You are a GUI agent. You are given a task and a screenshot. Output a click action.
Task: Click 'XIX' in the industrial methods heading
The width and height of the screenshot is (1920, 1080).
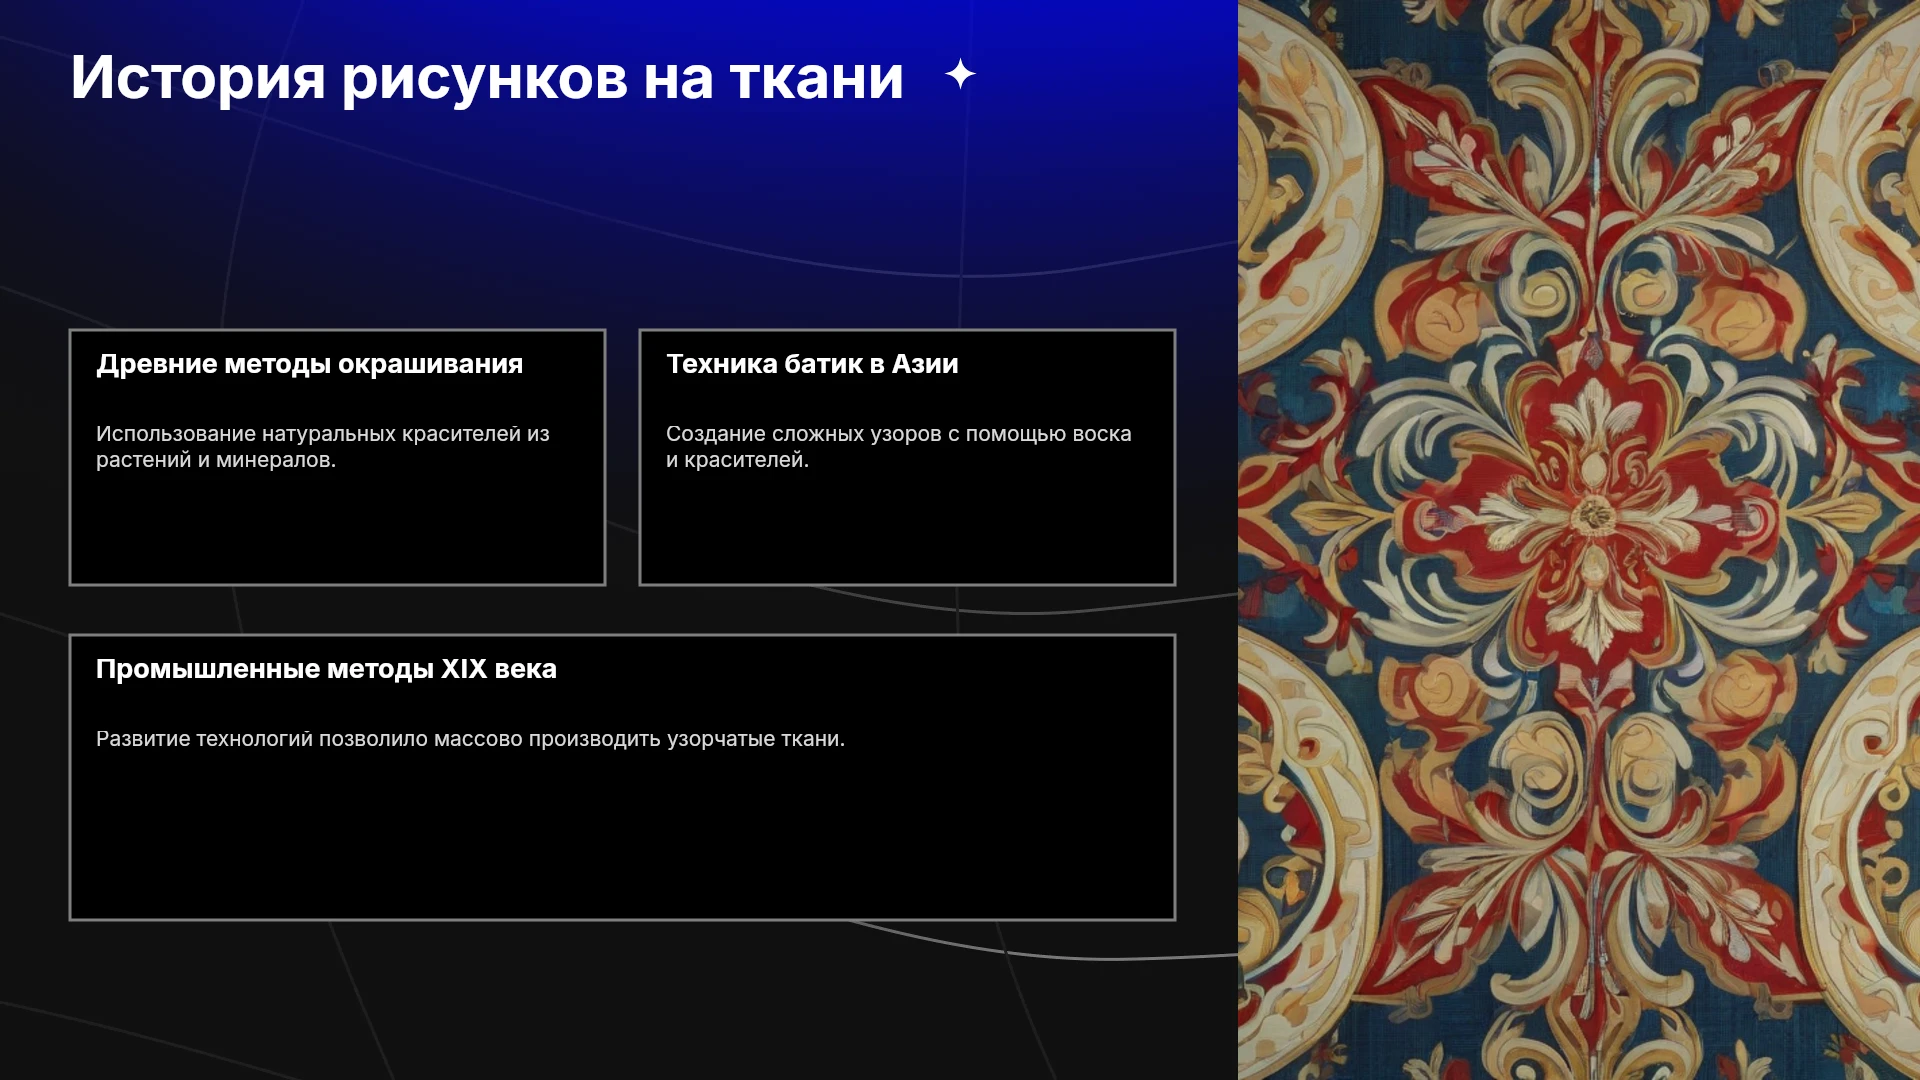click(x=464, y=669)
